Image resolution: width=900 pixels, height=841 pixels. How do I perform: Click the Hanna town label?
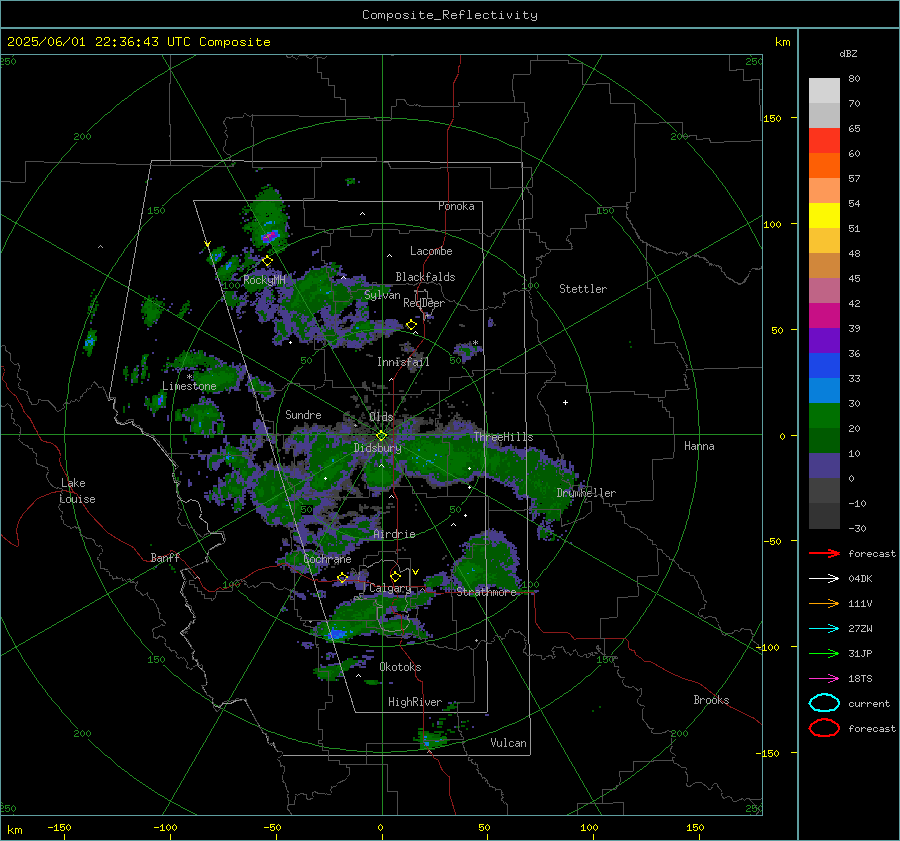699,446
